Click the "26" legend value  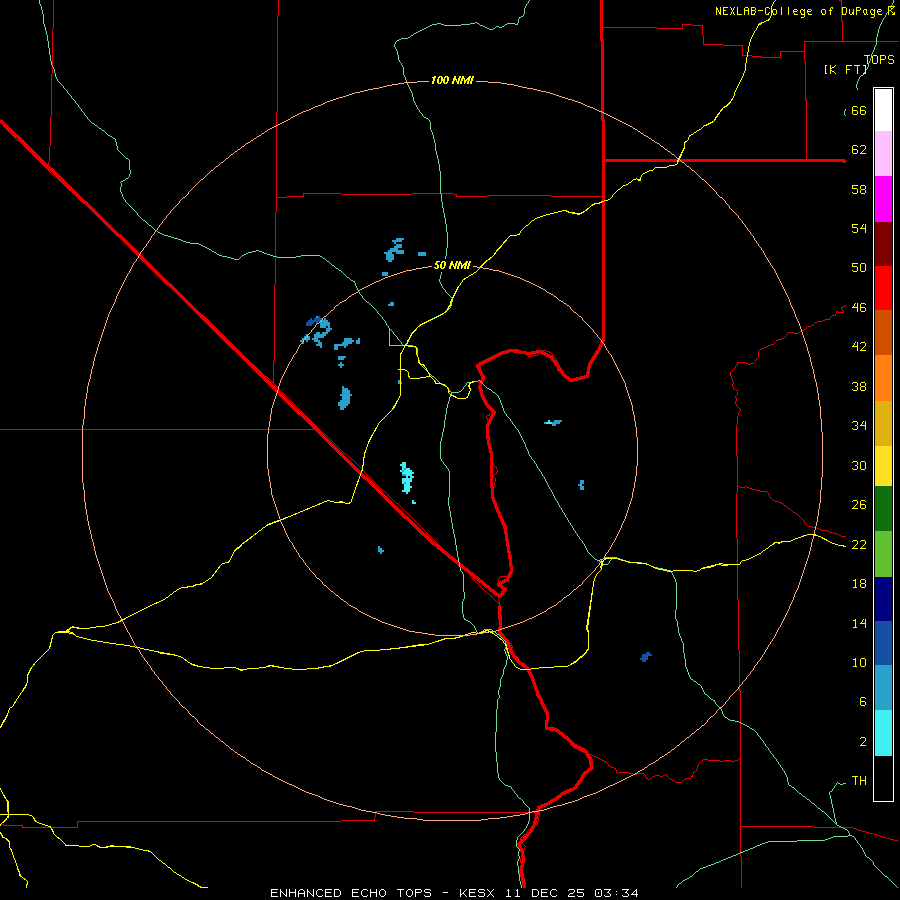859,505
